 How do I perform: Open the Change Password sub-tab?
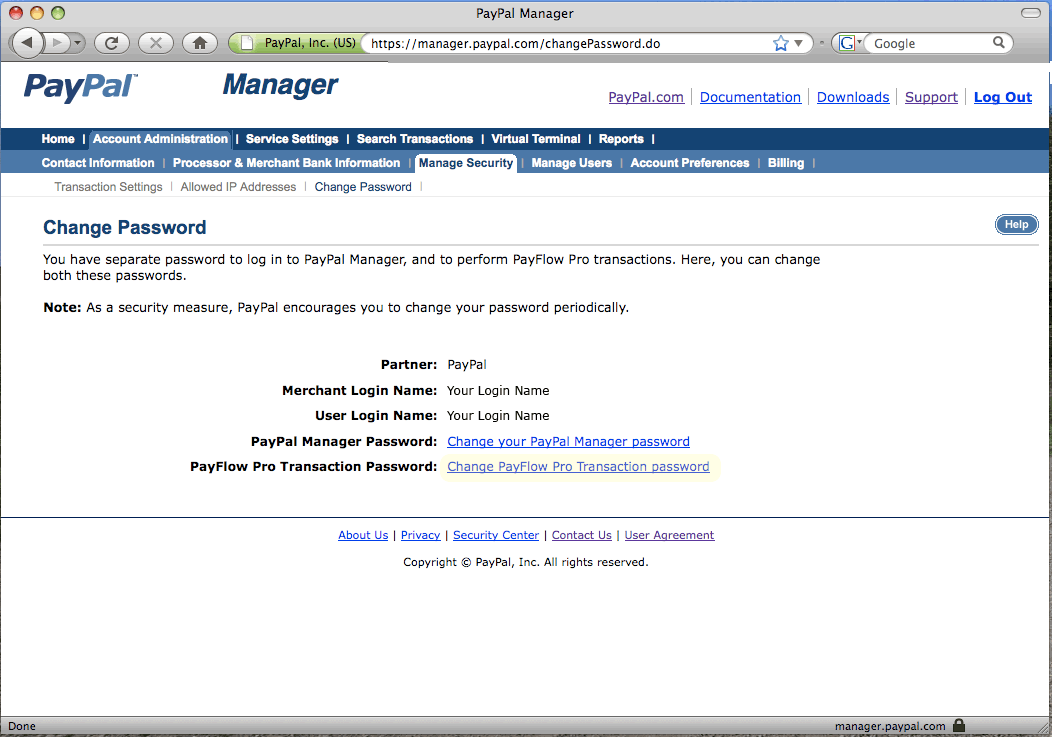[x=363, y=187]
